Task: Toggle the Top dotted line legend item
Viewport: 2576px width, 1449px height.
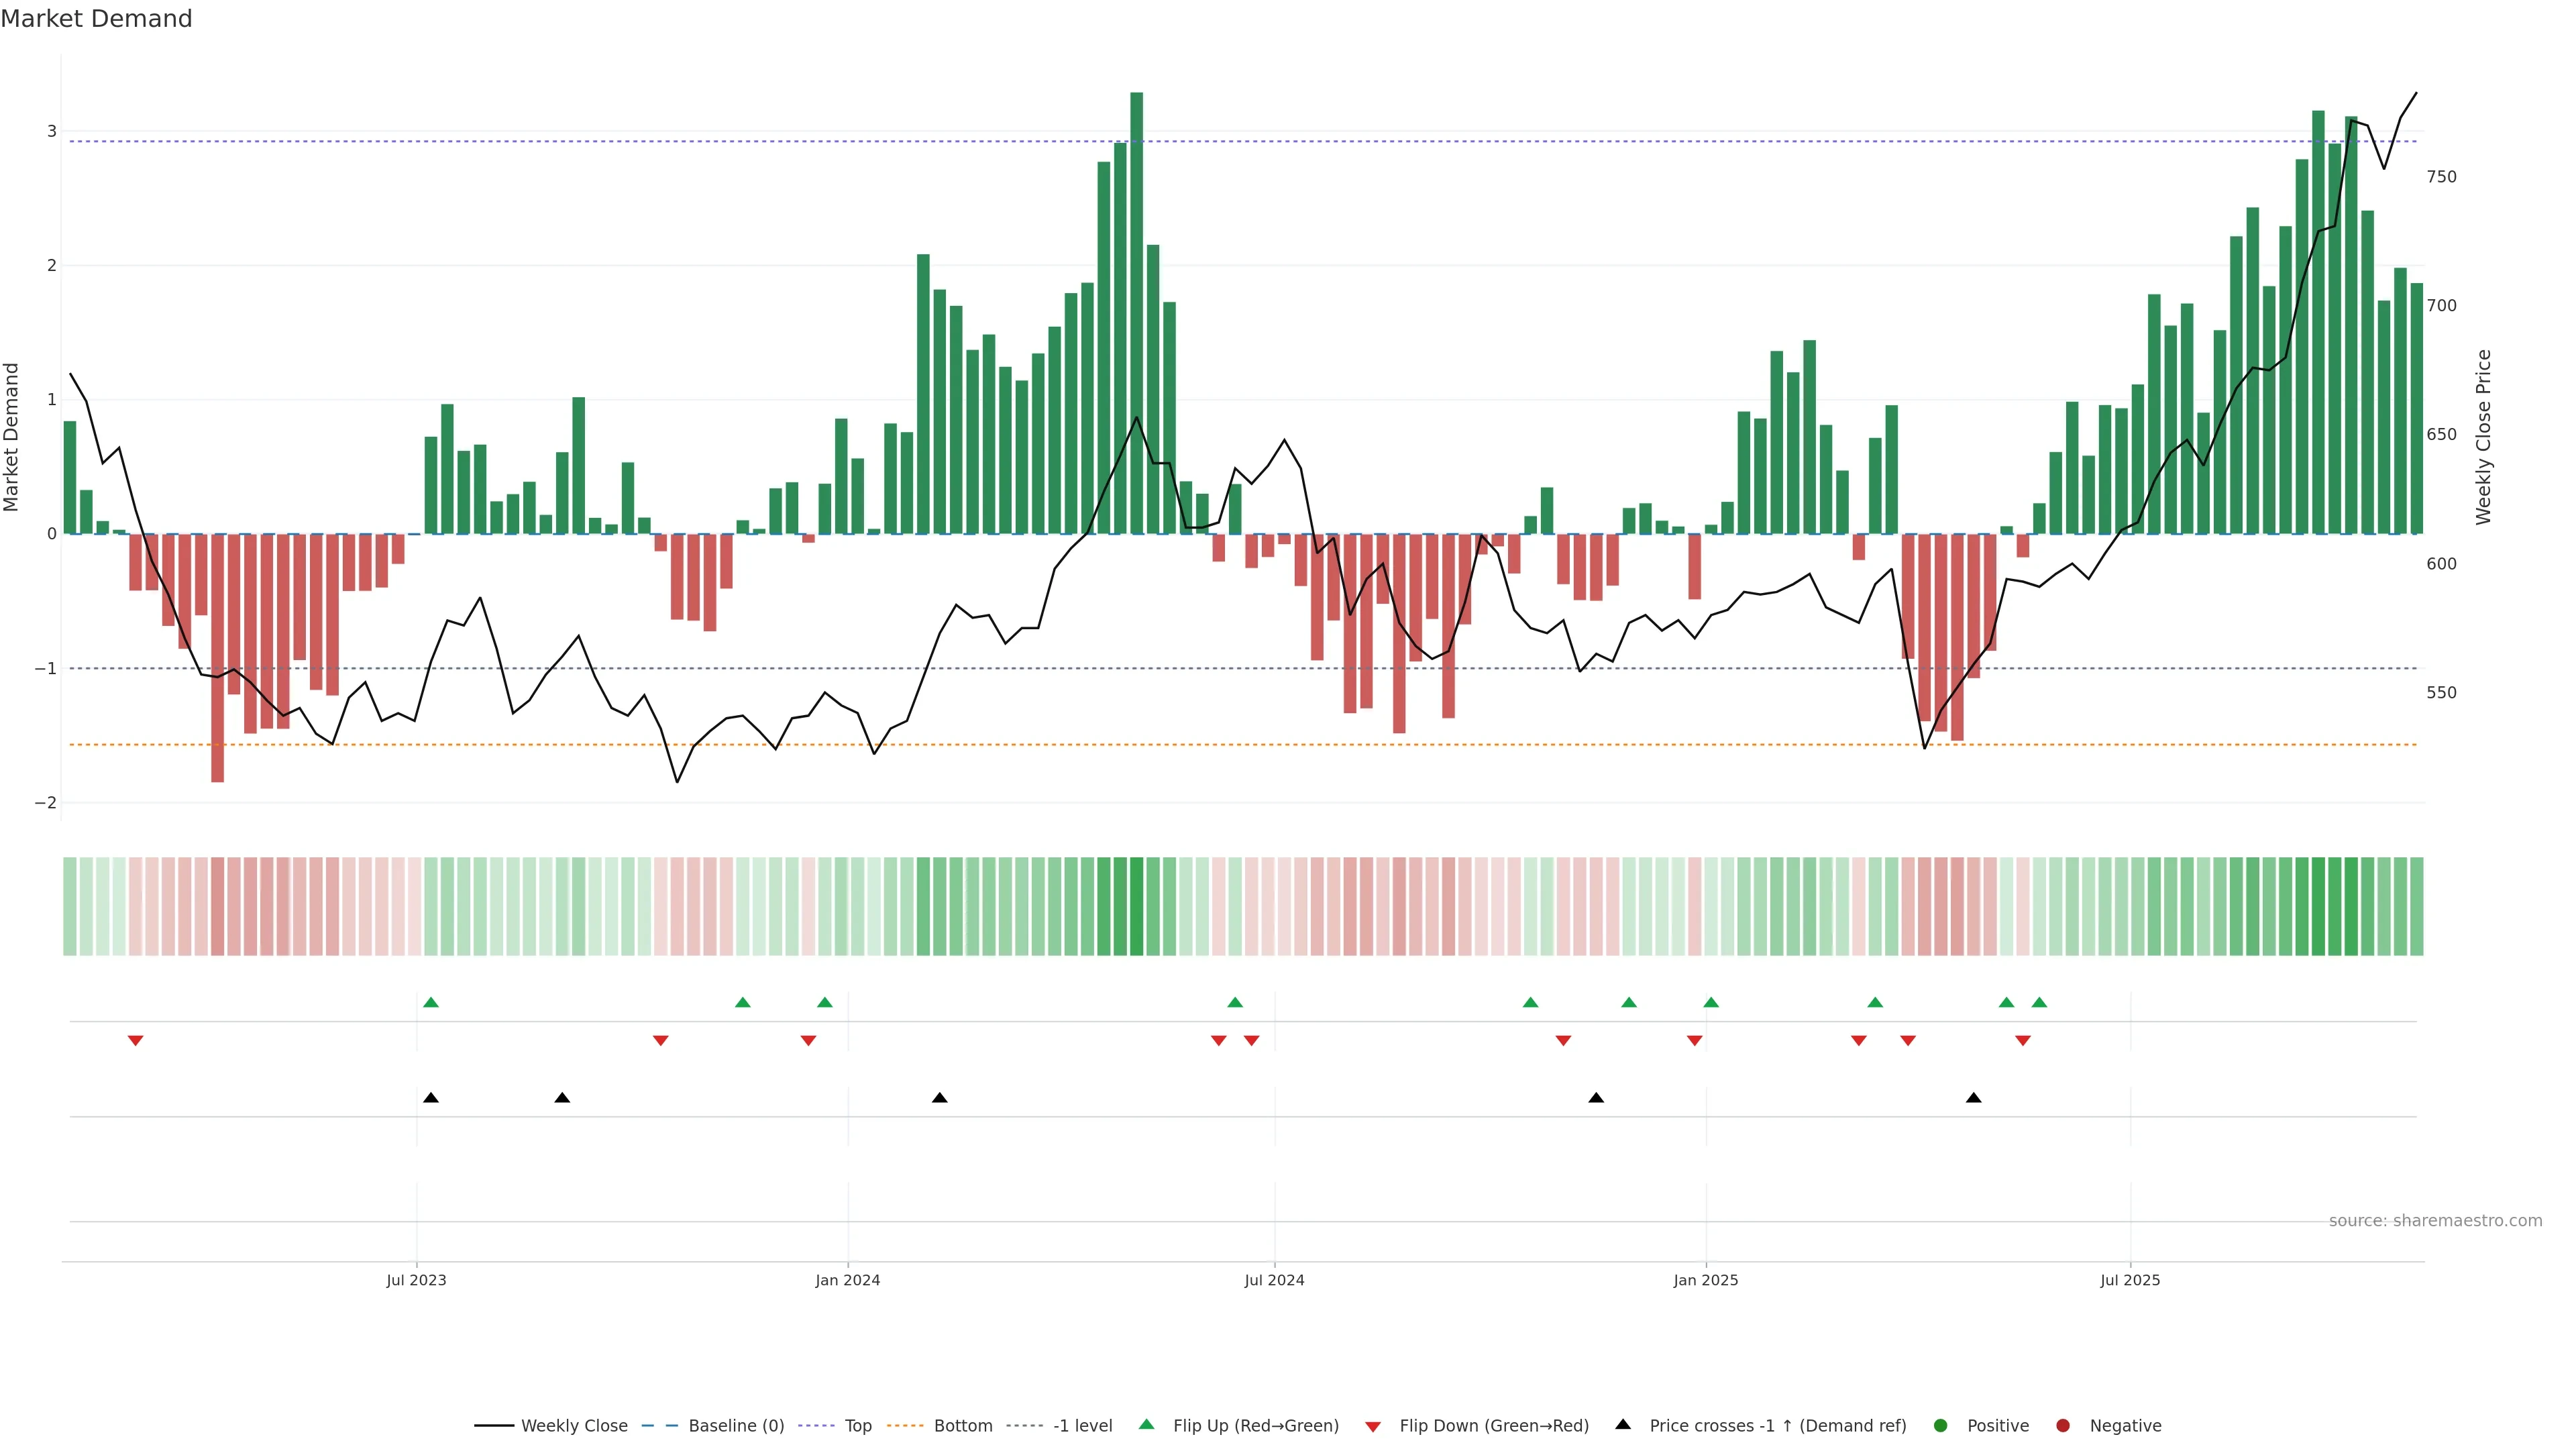Action: 857,1426
